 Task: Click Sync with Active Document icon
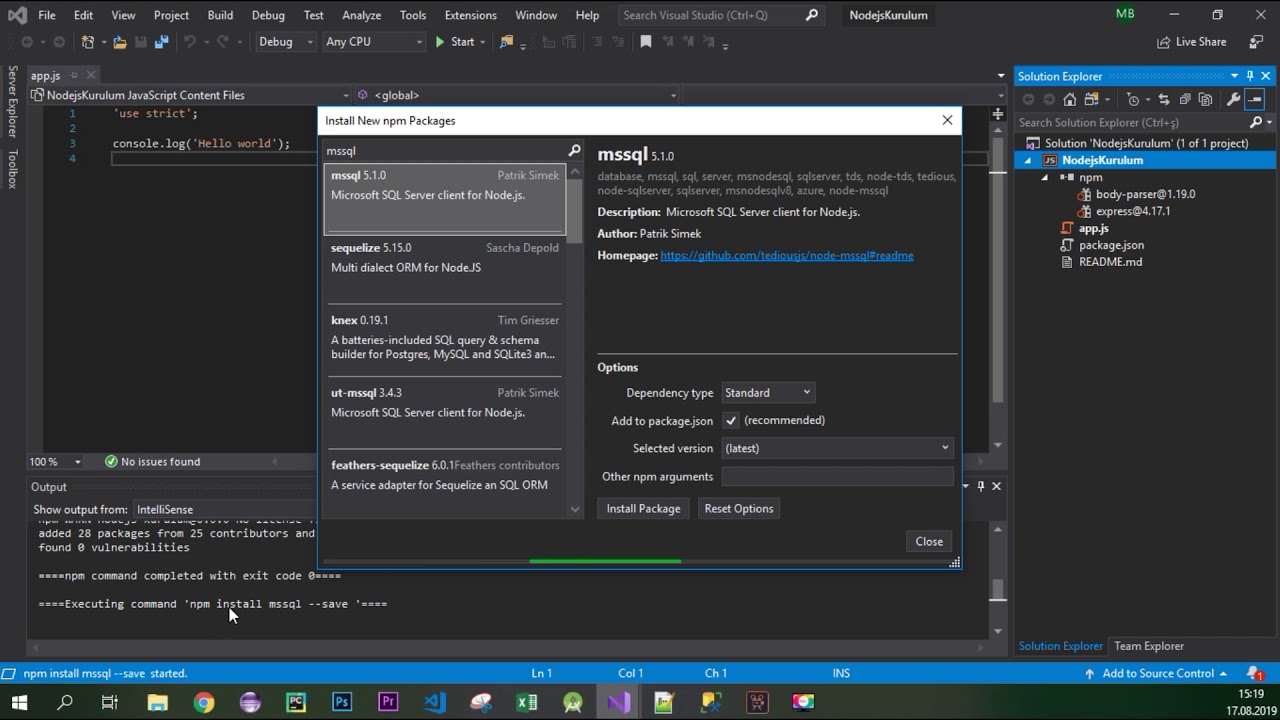[x=1164, y=99]
